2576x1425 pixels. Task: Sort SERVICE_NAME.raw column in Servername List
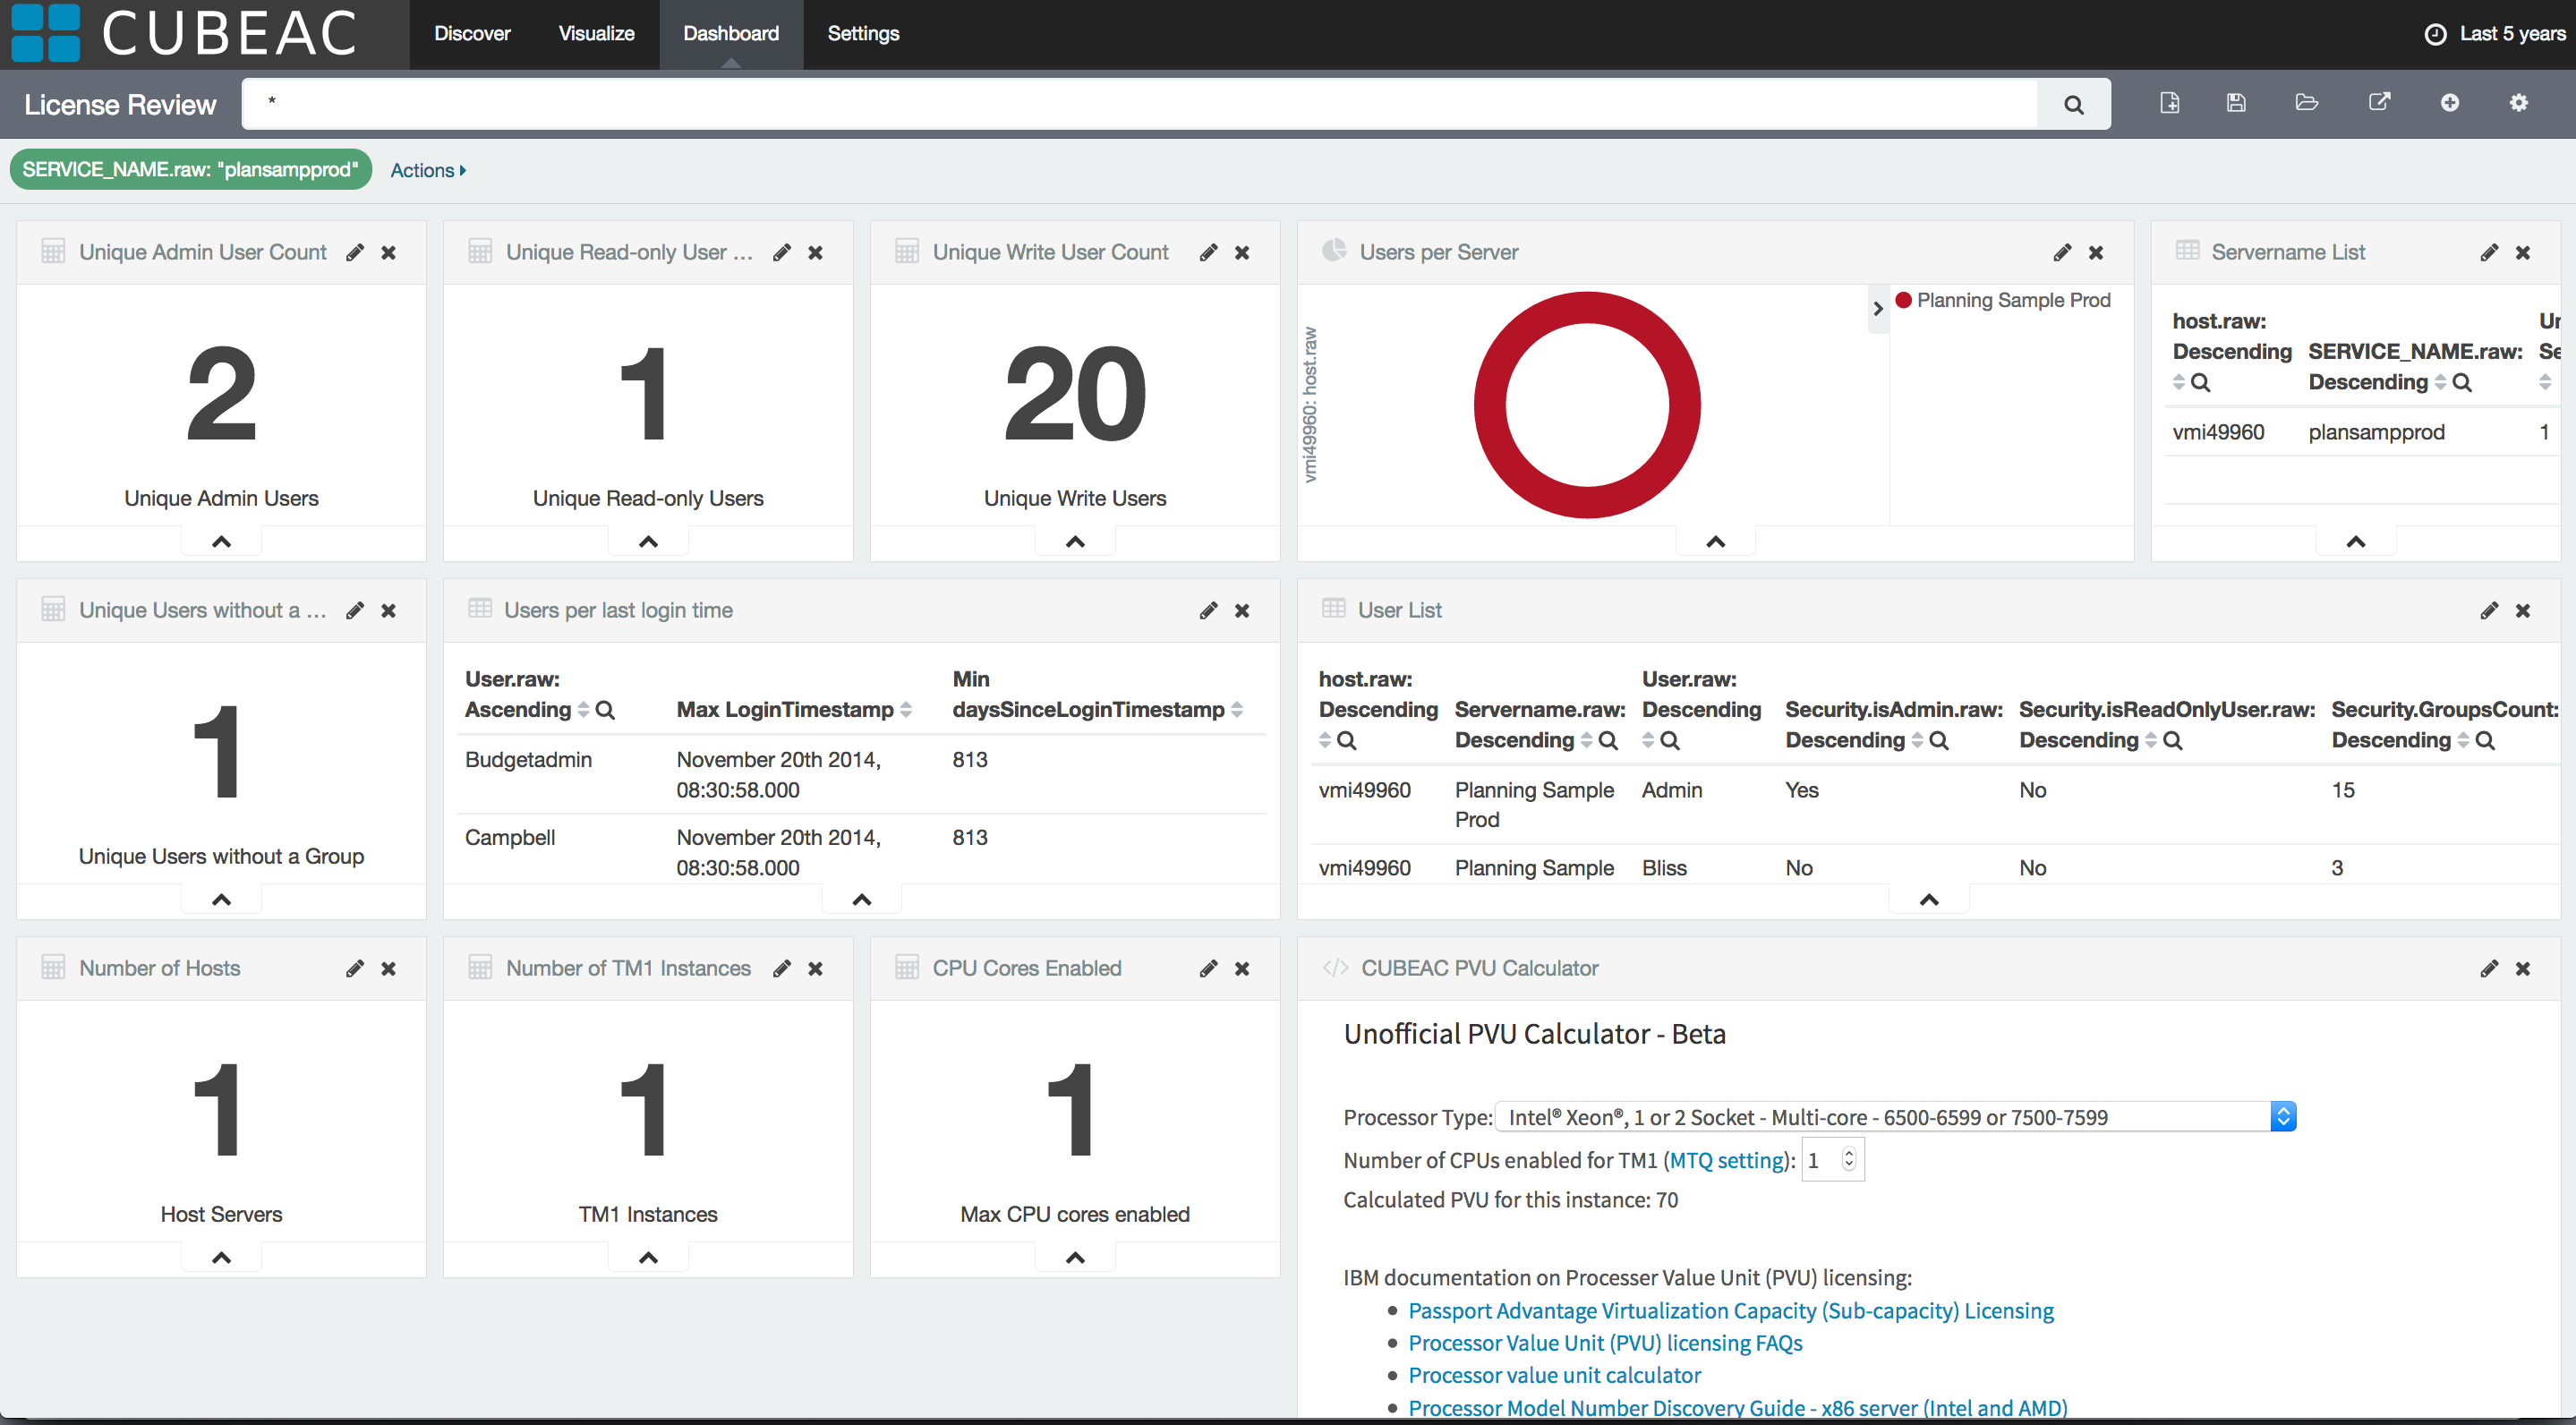[2440, 383]
